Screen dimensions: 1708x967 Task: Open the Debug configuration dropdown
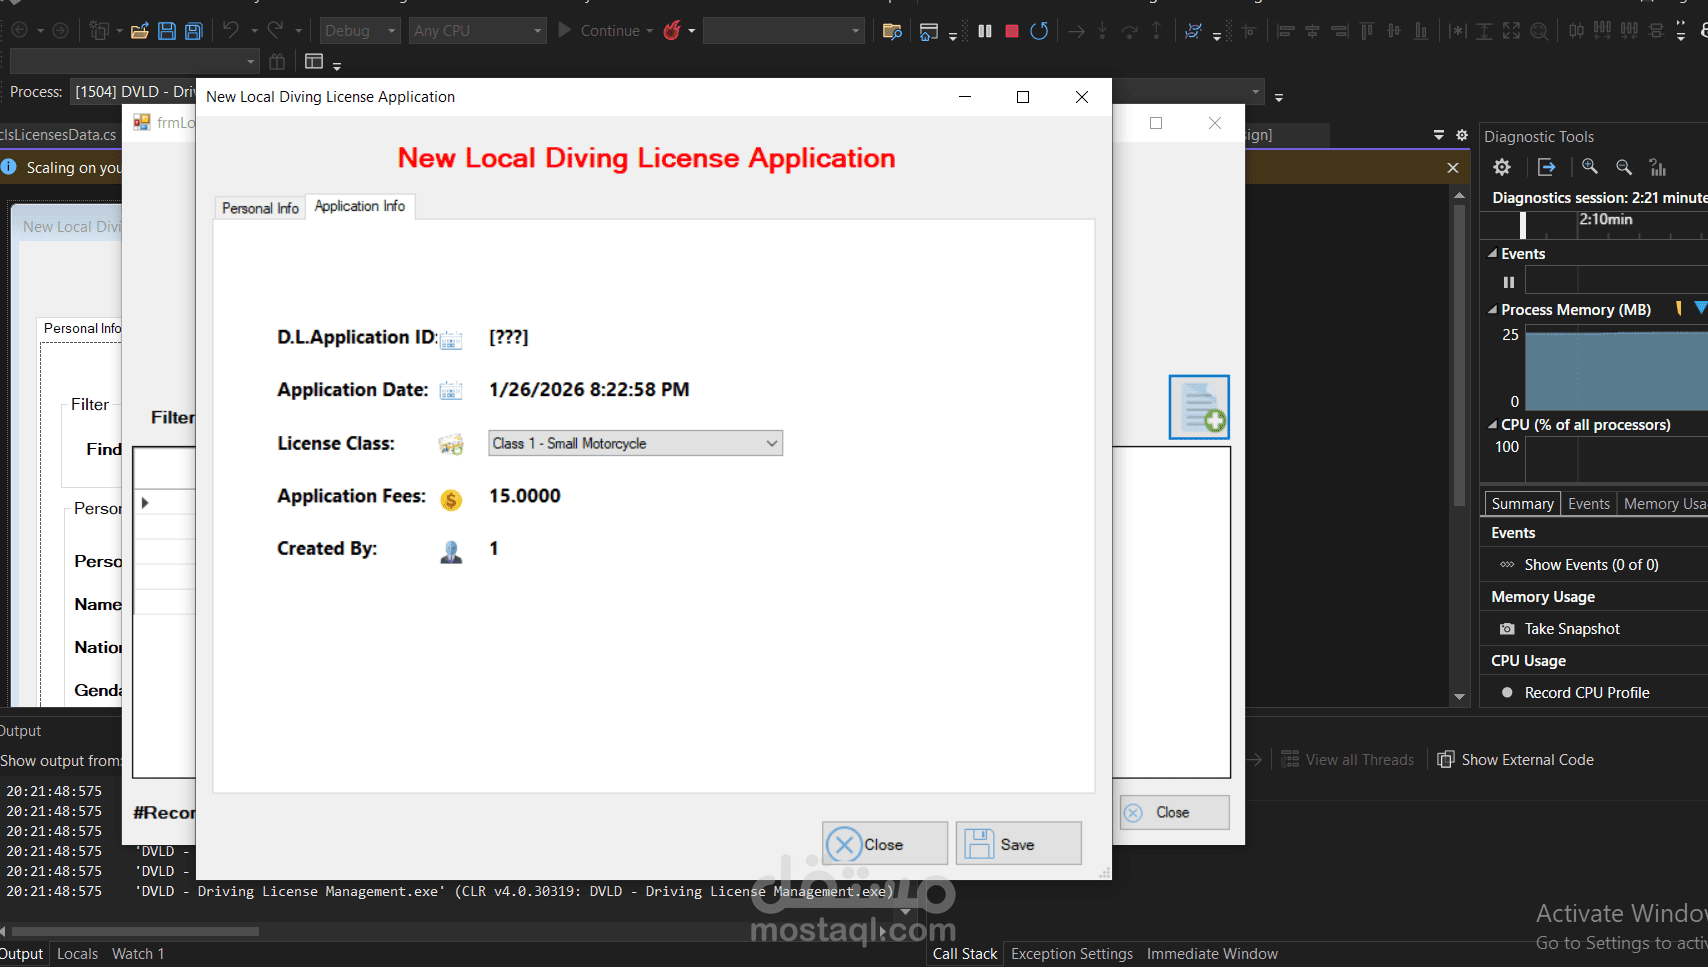[x=391, y=30]
